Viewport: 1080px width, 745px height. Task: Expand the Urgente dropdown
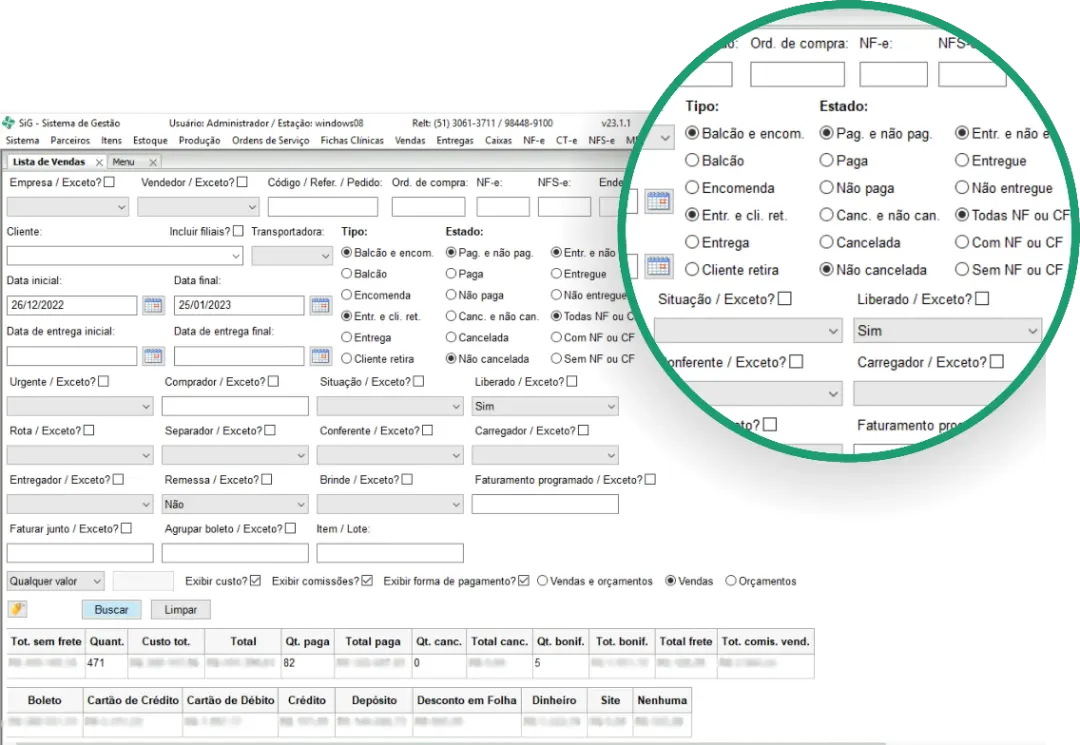tap(80, 406)
